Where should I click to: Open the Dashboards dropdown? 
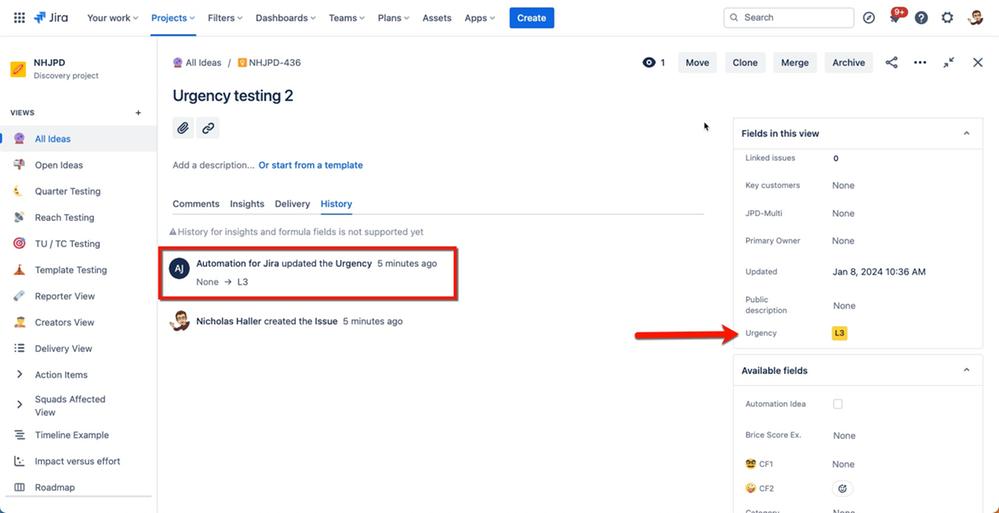point(283,18)
